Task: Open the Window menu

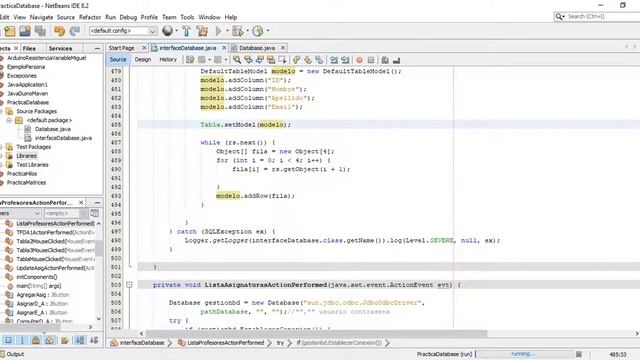Action: 209,17
